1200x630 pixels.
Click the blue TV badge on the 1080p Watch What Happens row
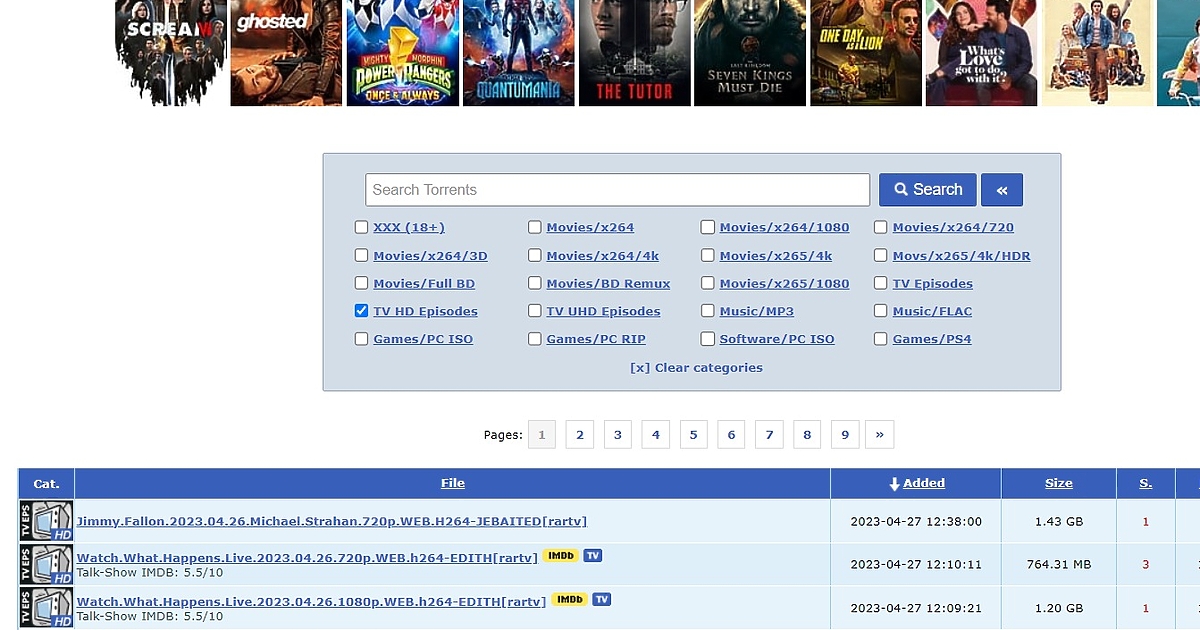pyautogui.click(x=601, y=600)
